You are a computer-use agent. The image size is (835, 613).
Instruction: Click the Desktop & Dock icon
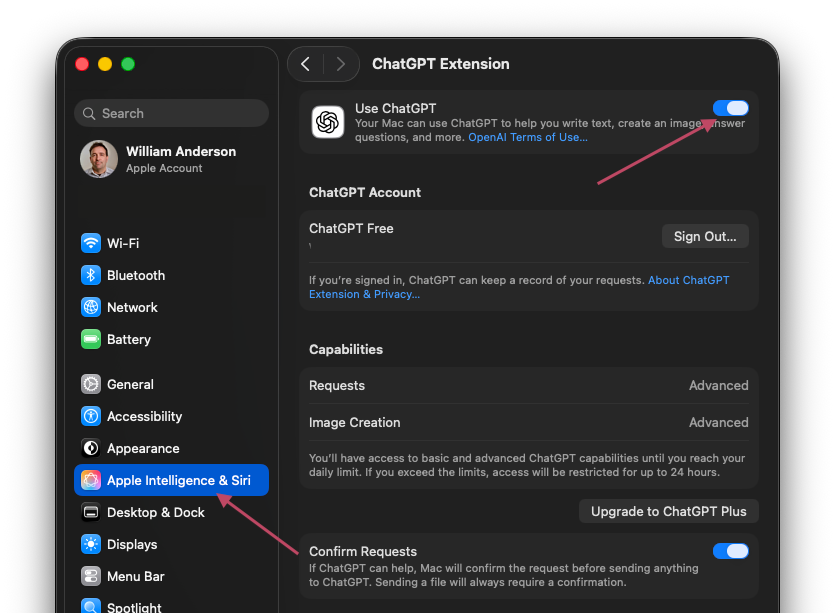click(91, 512)
